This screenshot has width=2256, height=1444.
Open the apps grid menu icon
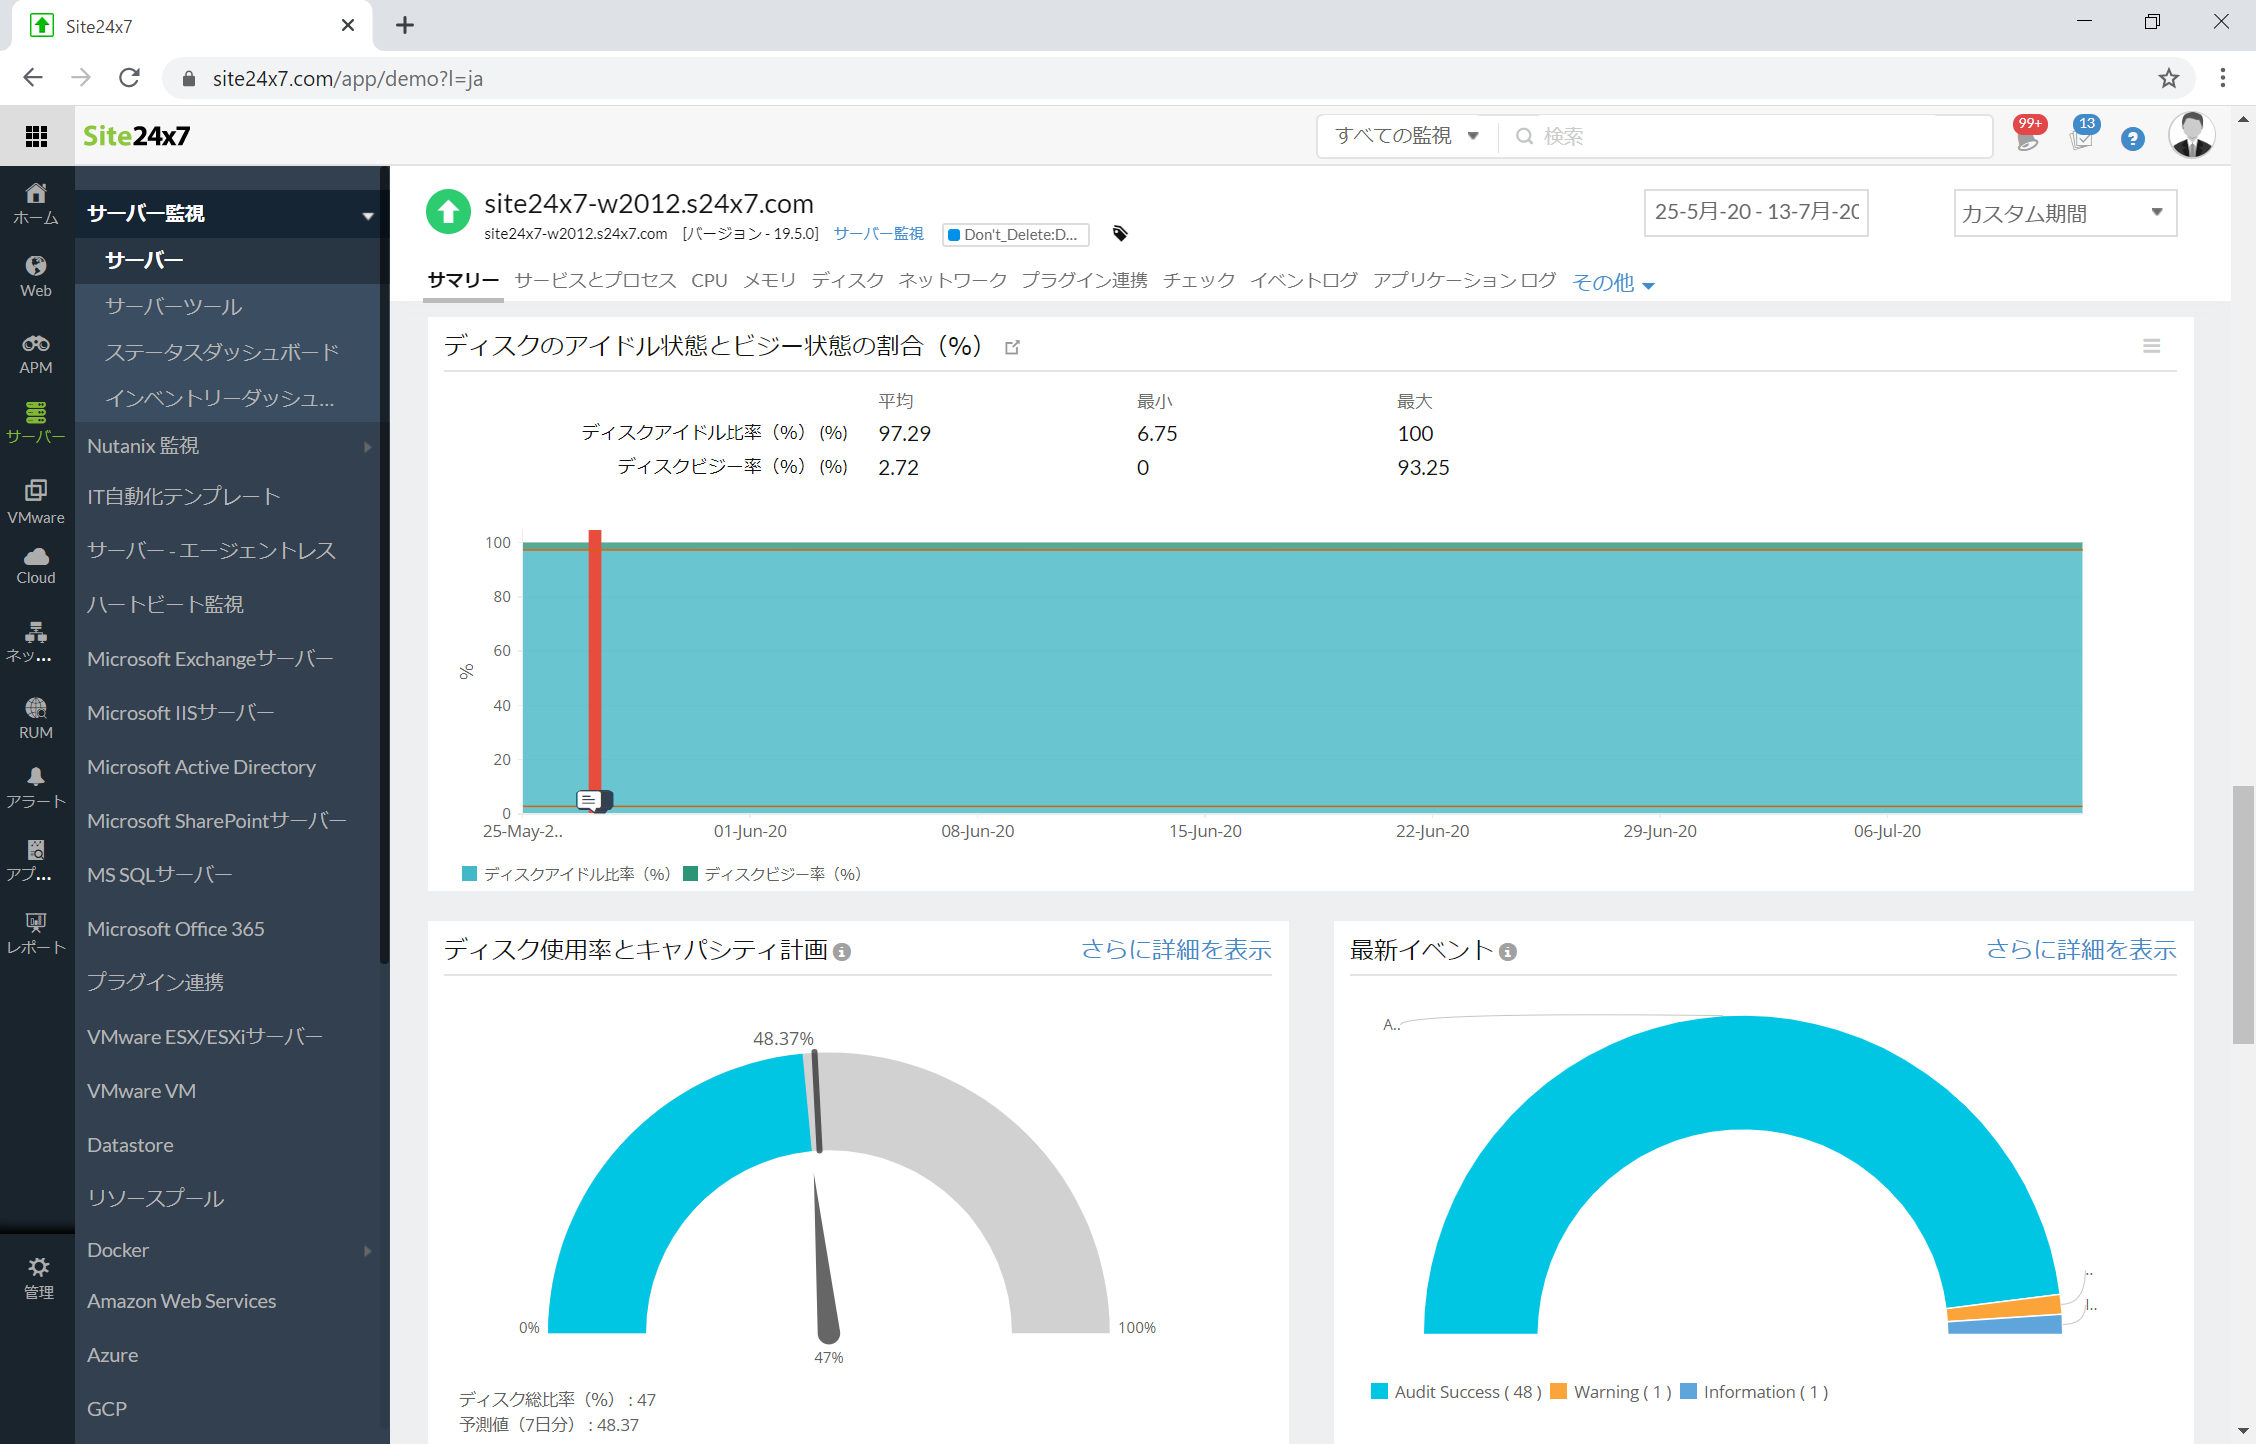pos(36,136)
